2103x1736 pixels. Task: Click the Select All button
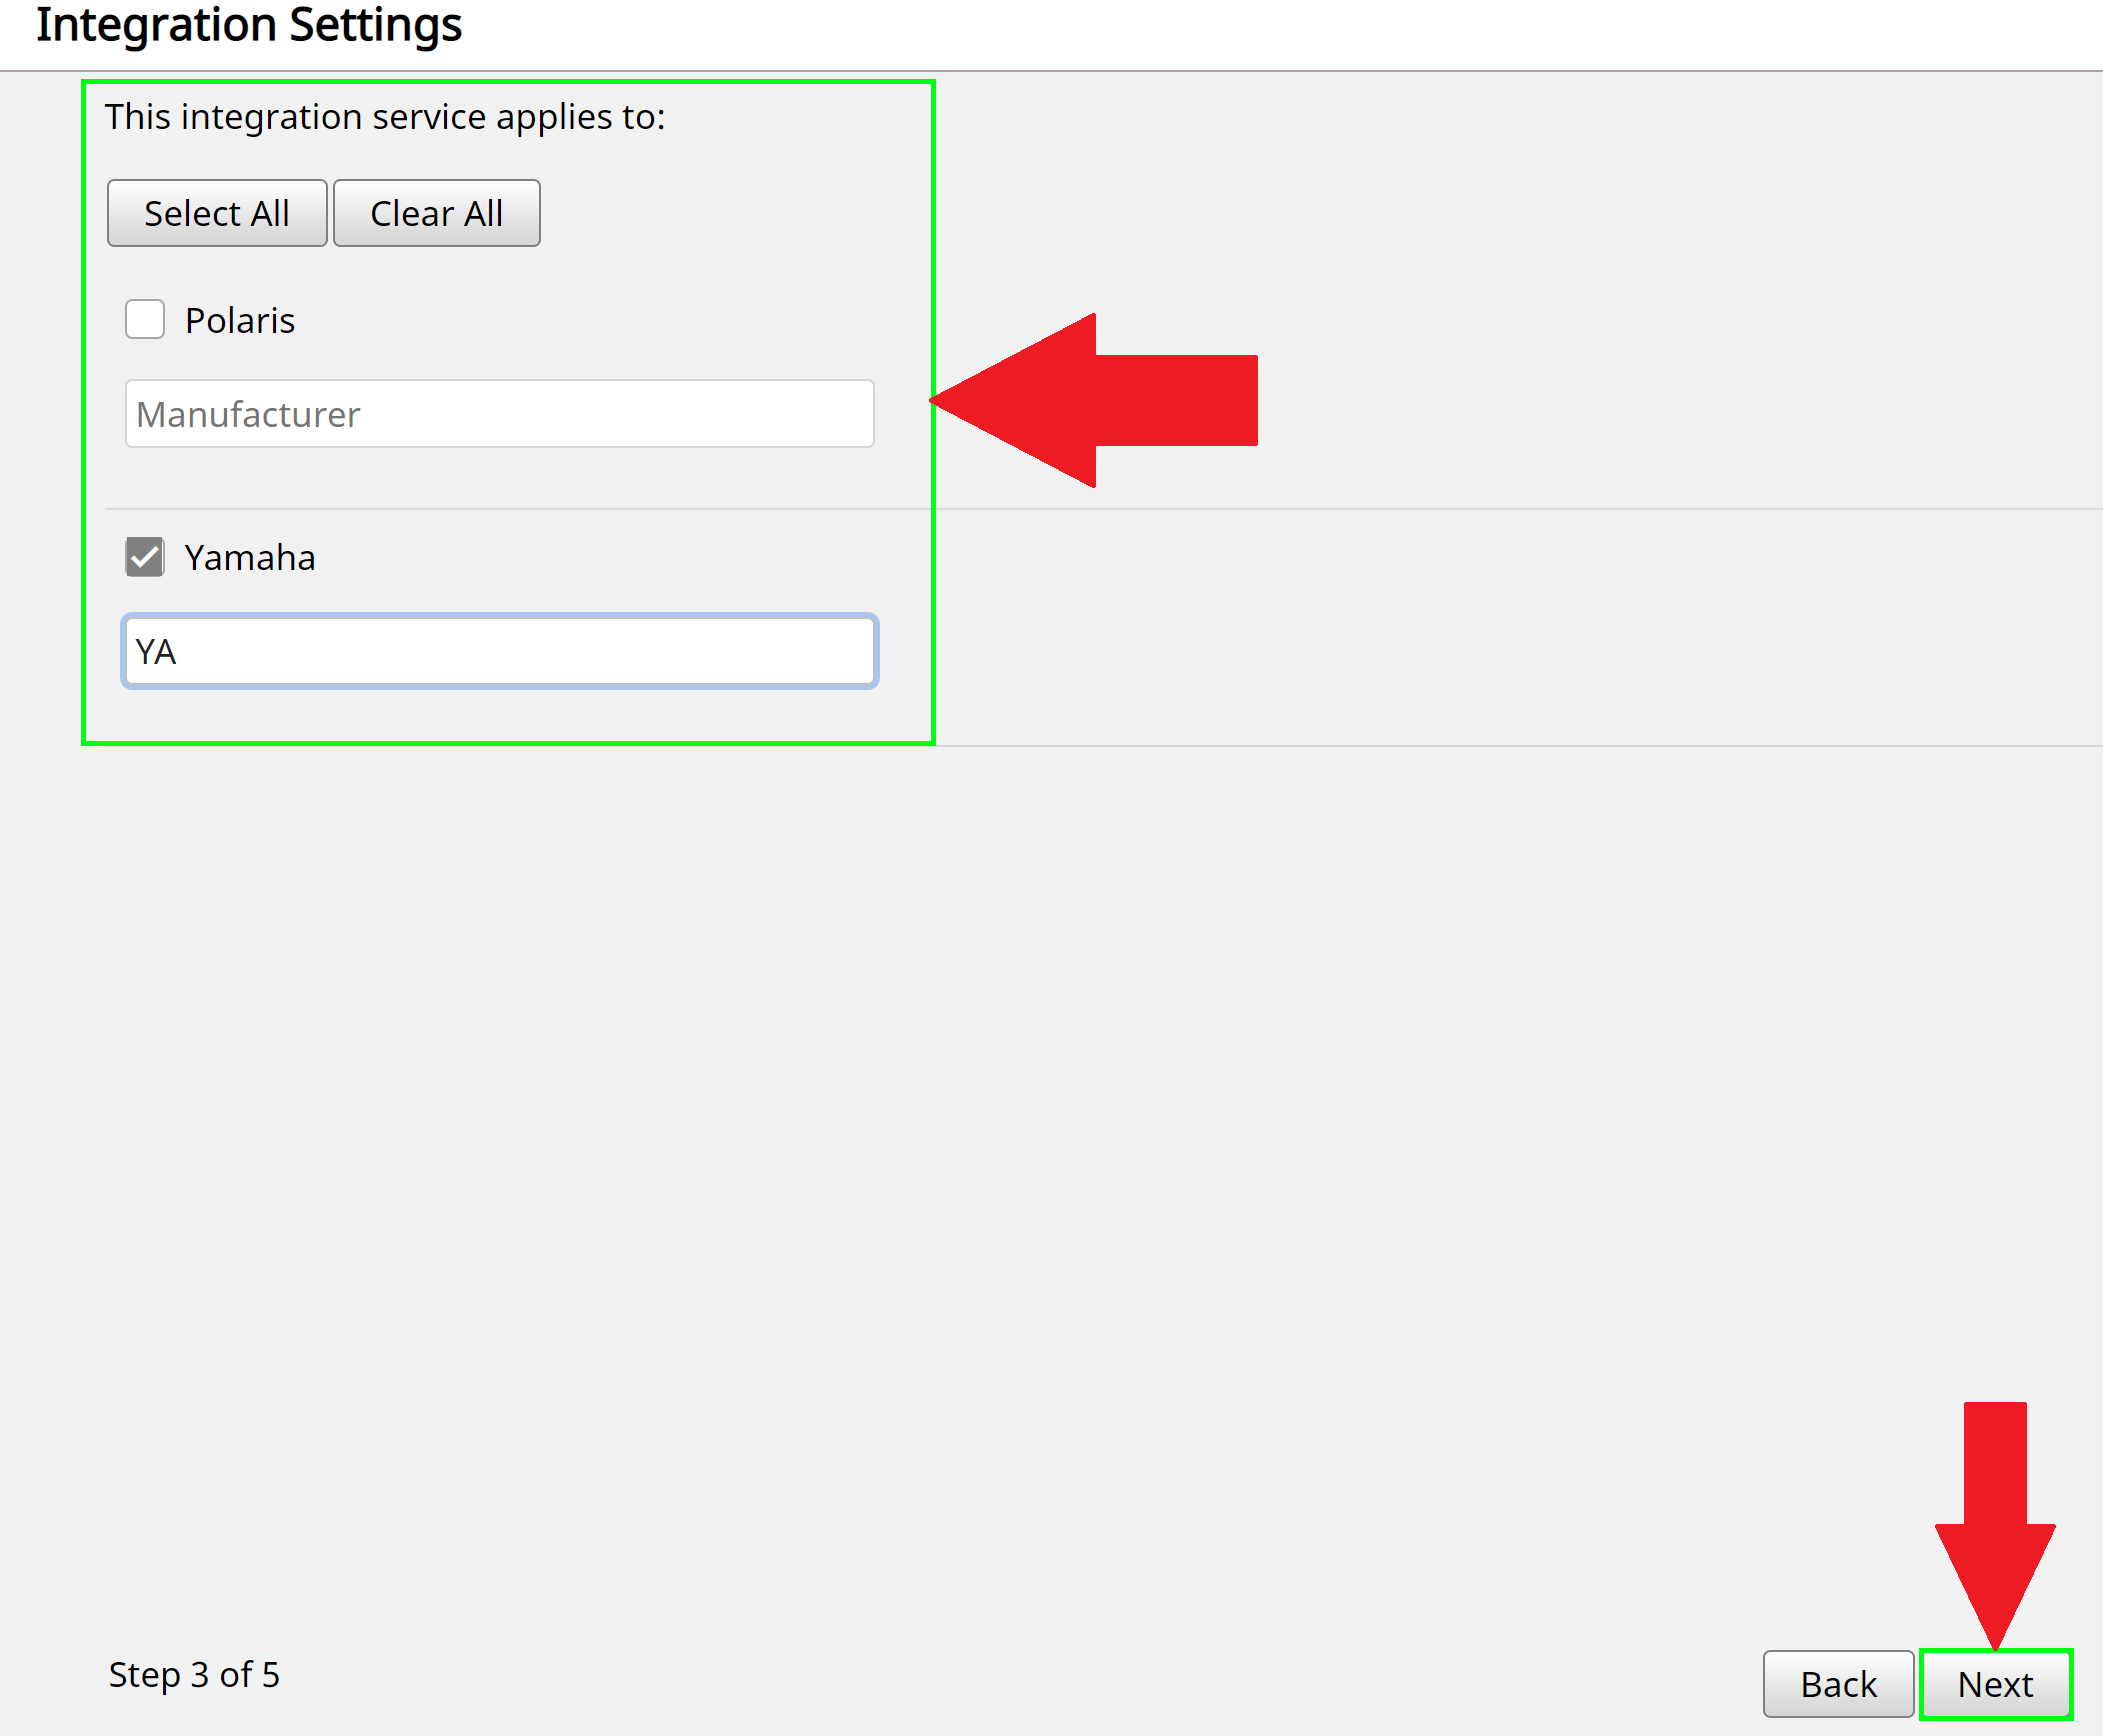tap(217, 213)
